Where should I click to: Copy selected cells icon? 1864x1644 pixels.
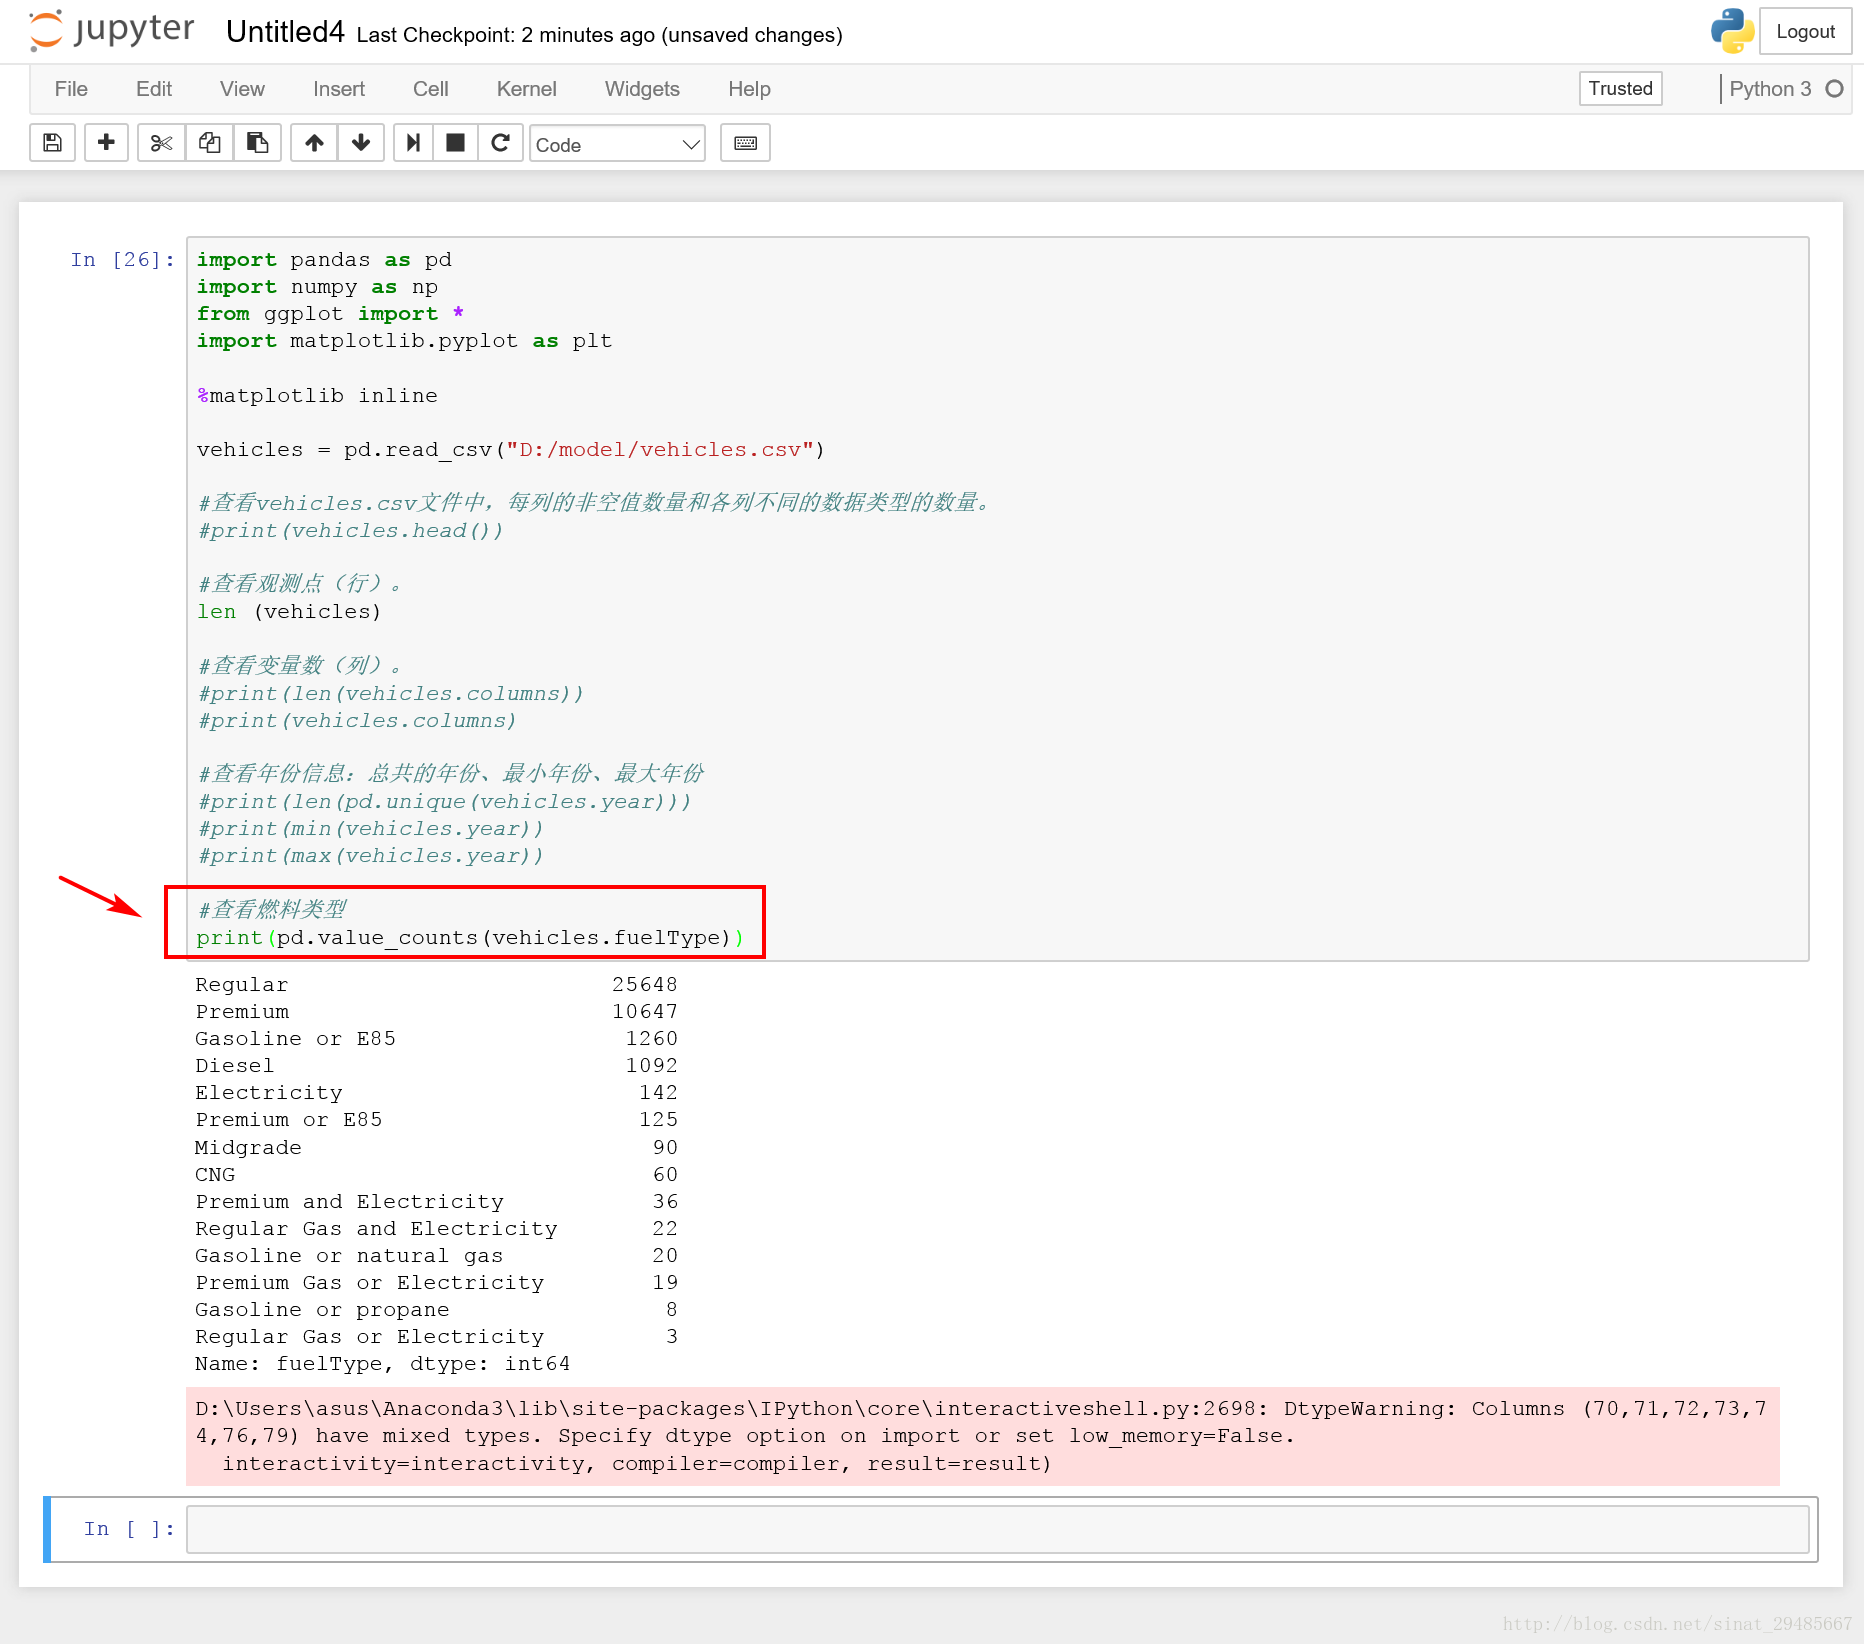tap(209, 143)
